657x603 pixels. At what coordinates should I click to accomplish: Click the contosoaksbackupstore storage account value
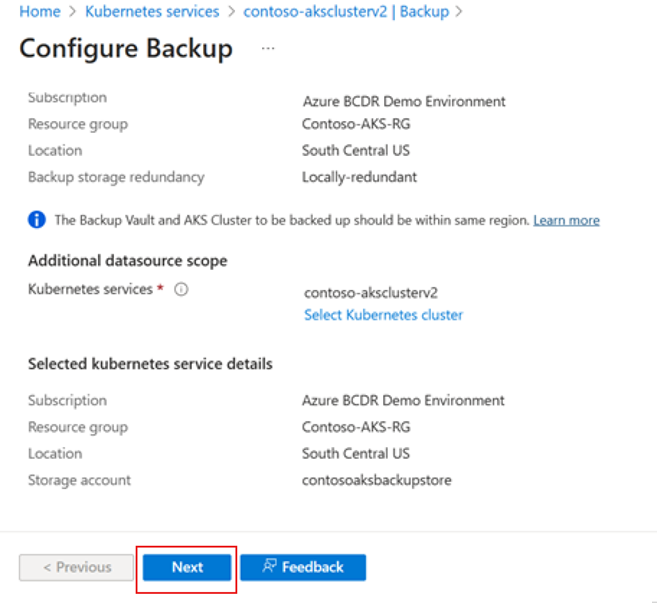coord(376,480)
